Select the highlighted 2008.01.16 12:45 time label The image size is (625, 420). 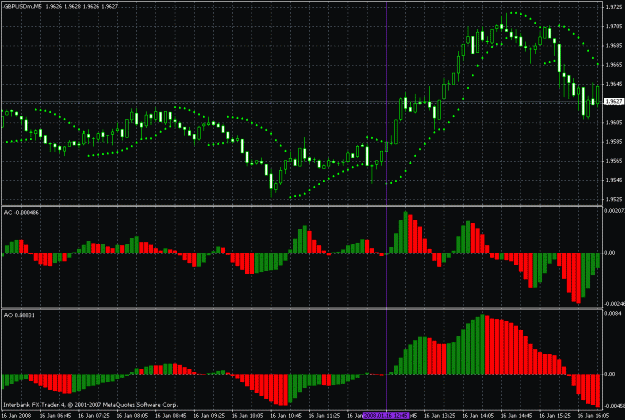tap(386, 416)
